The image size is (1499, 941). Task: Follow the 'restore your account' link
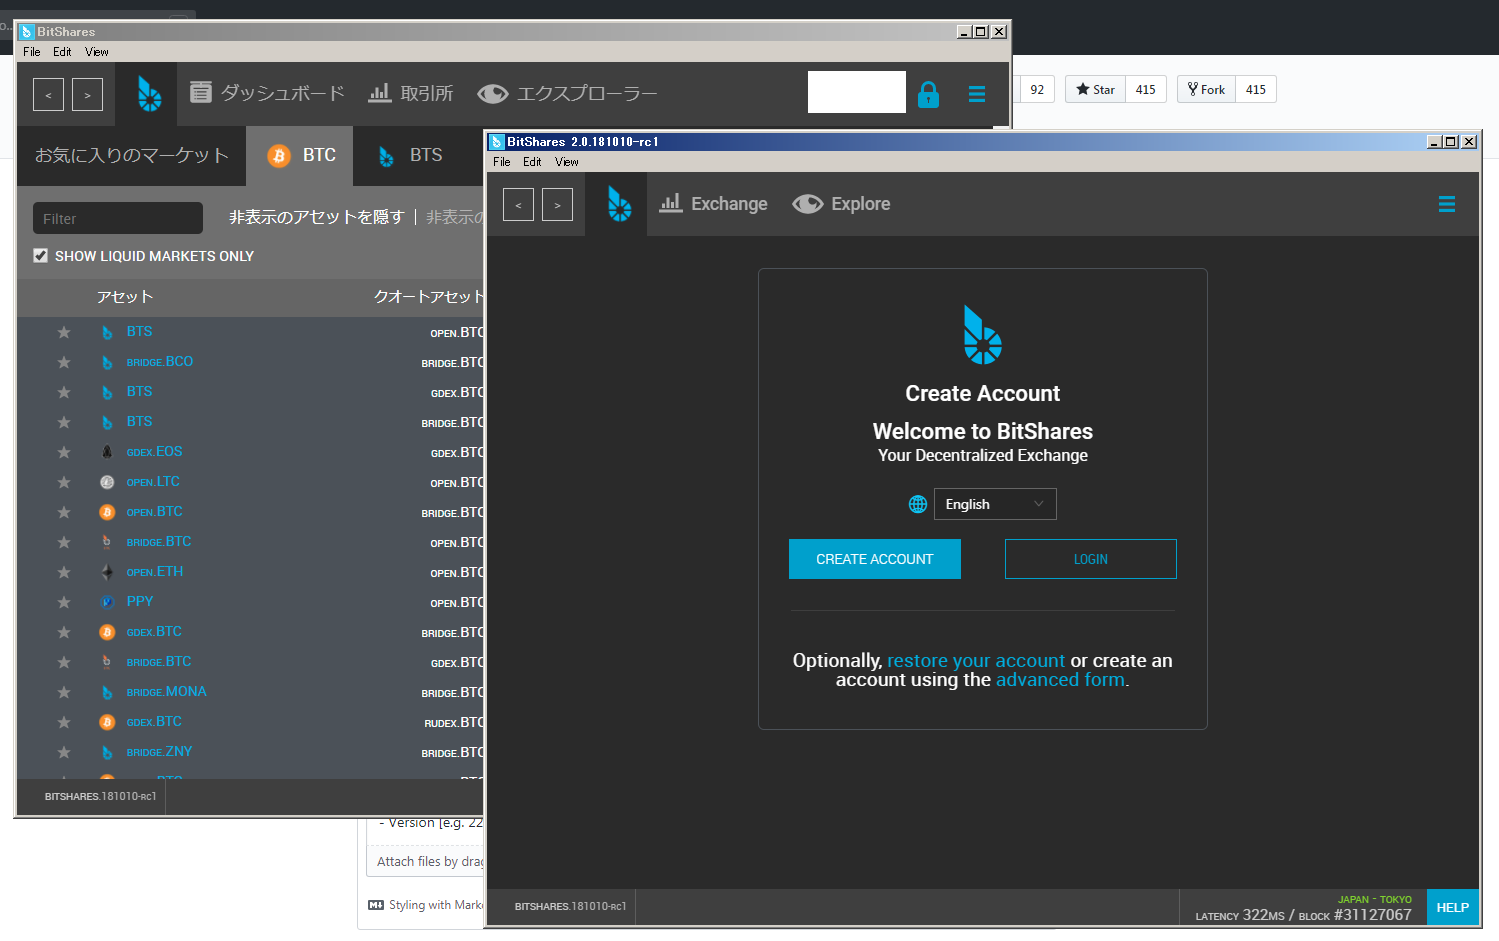point(976,660)
